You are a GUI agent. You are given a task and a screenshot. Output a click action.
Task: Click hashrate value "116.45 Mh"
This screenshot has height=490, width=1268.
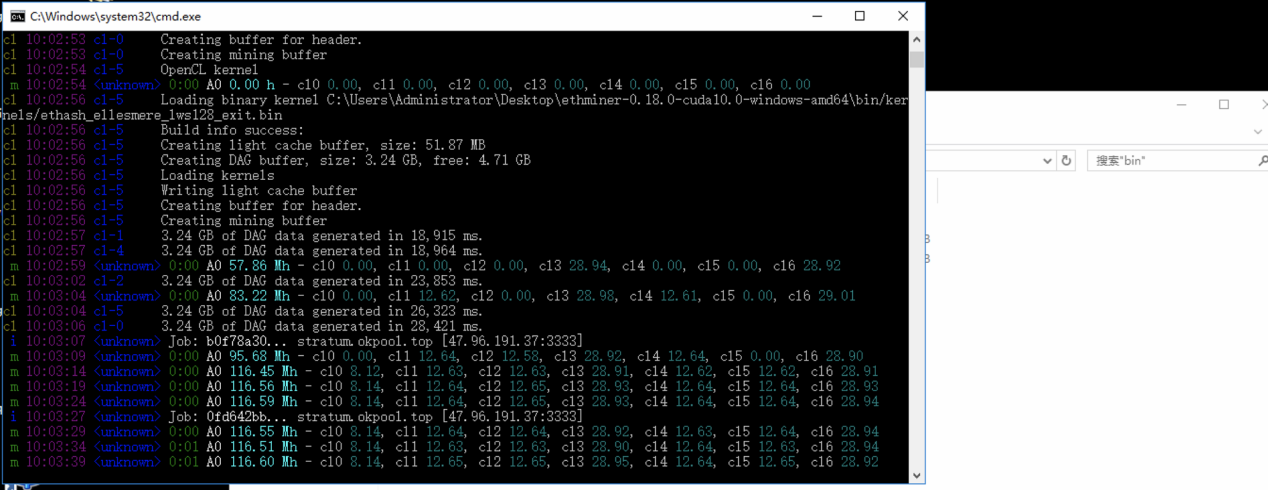tap(263, 371)
